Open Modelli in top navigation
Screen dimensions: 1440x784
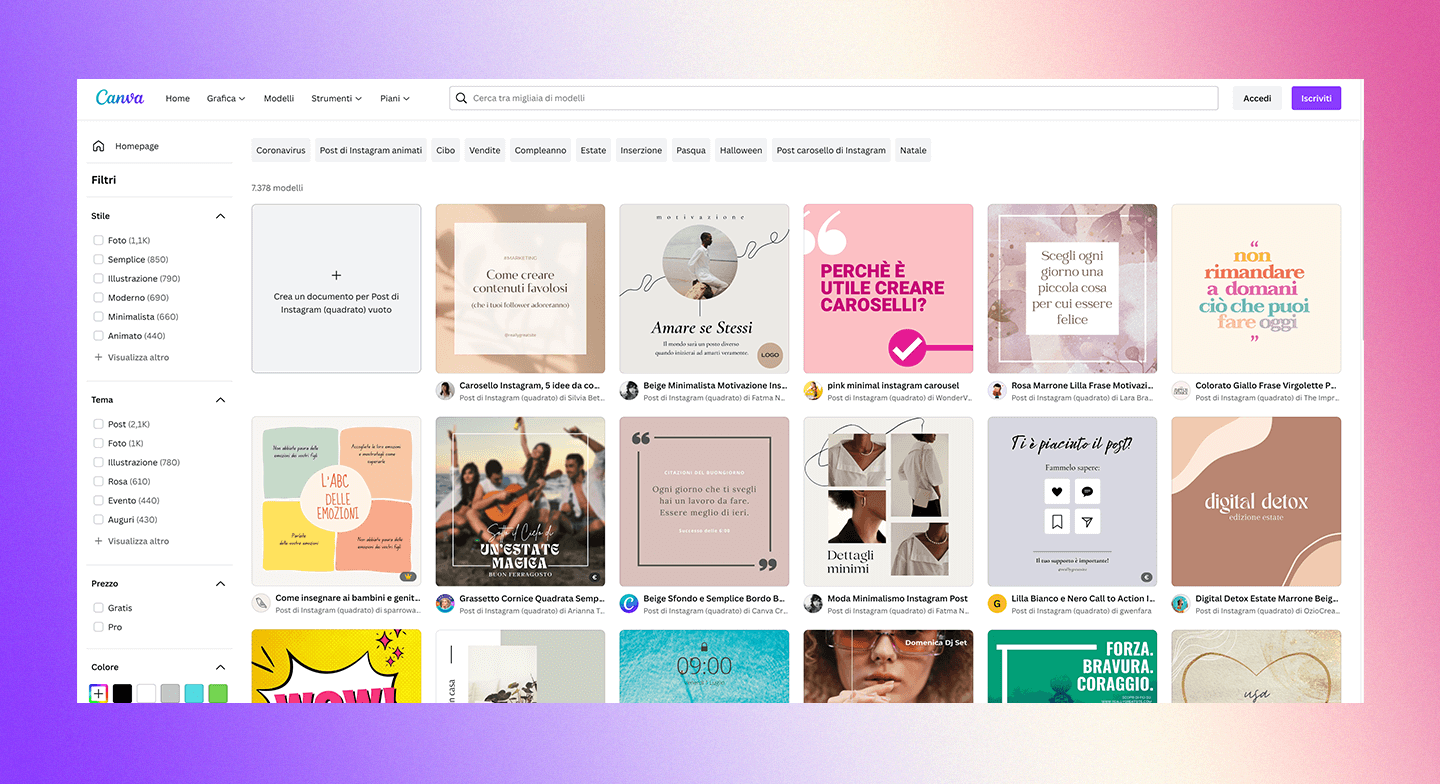279,98
